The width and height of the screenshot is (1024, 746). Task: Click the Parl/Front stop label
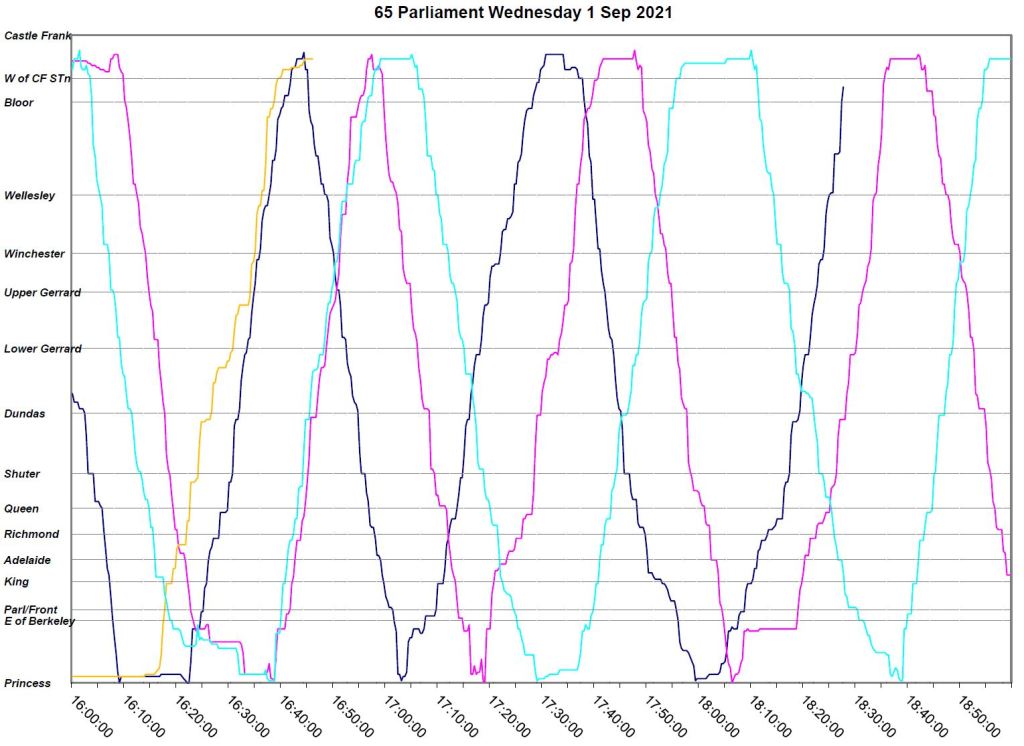click(x=31, y=610)
